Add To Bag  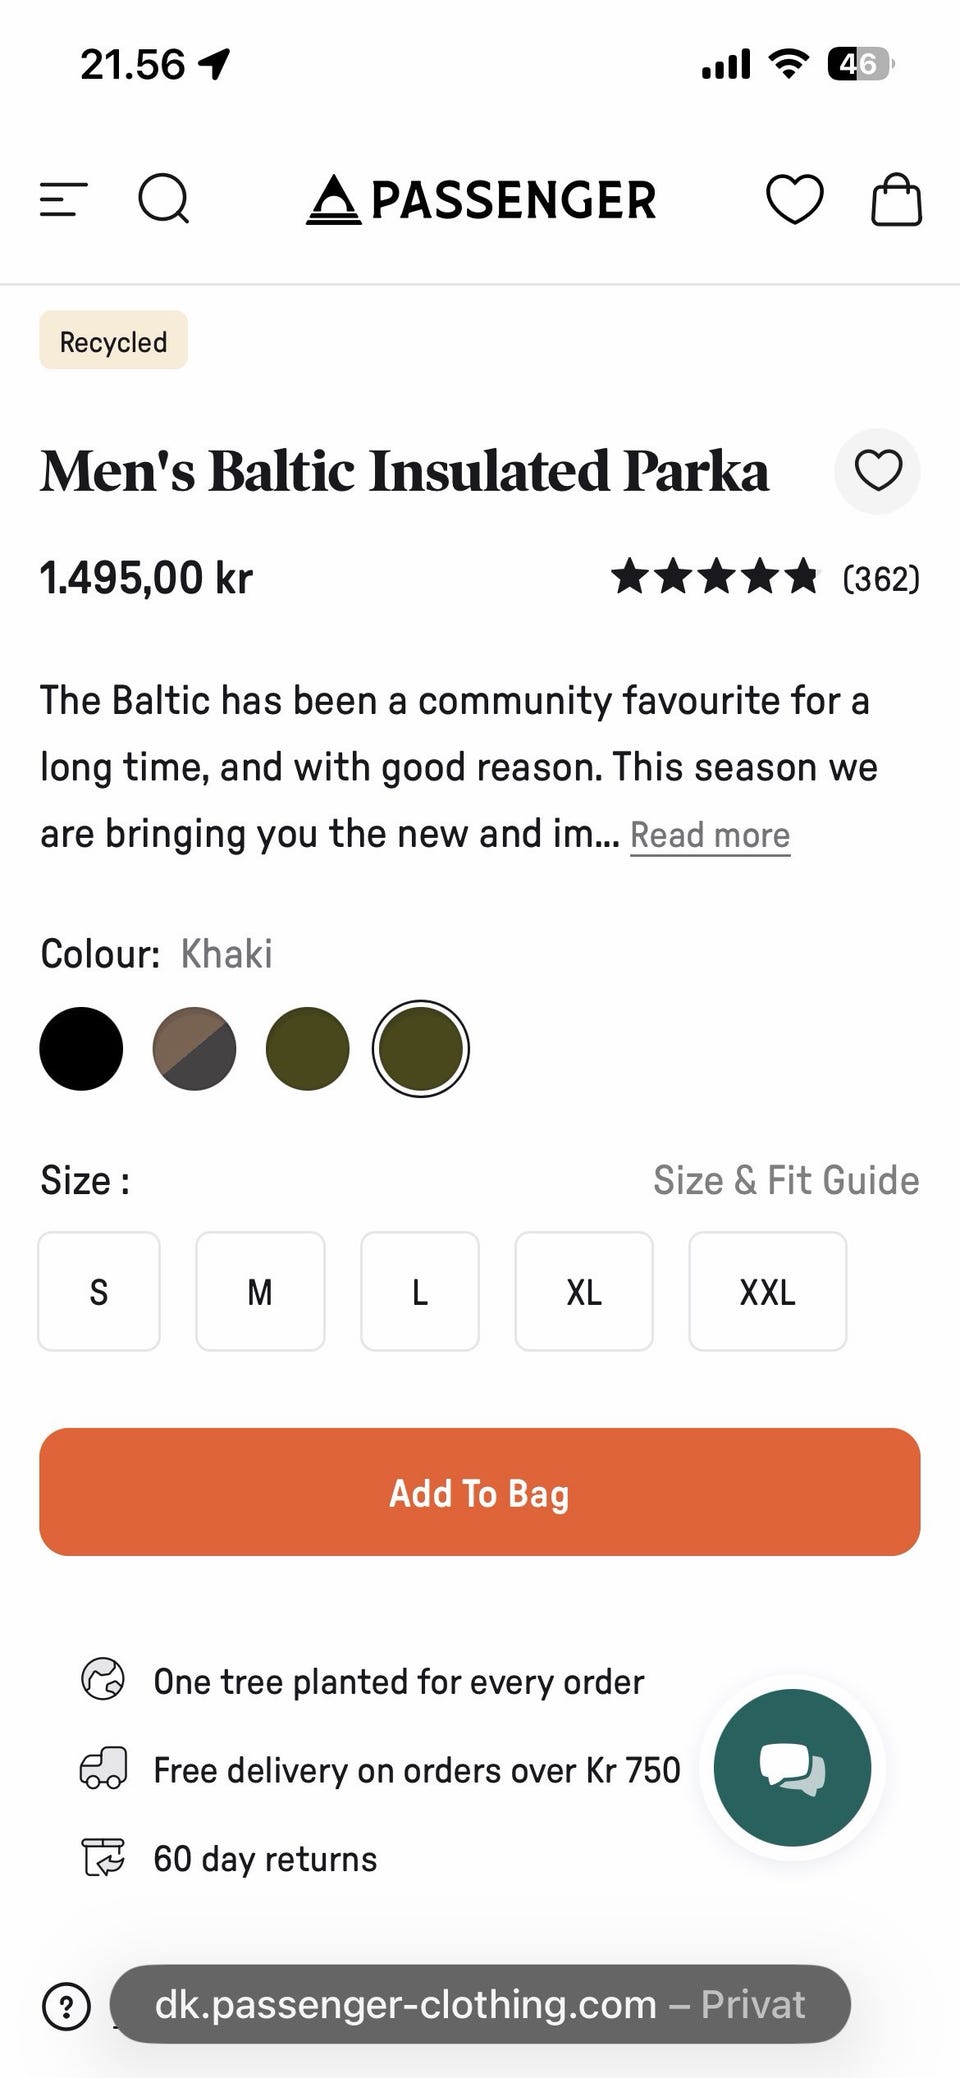(480, 1492)
